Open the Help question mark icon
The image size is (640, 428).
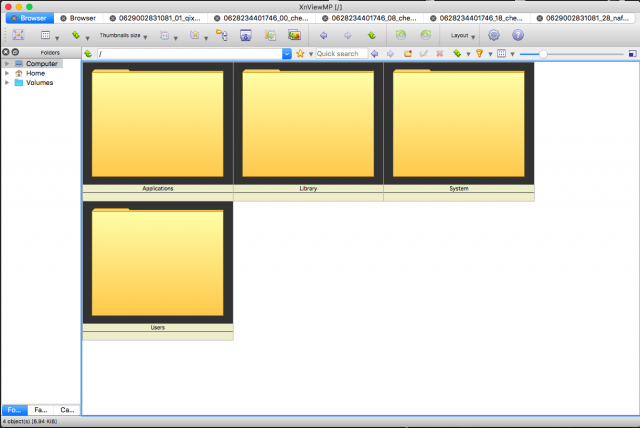pos(518,35)
